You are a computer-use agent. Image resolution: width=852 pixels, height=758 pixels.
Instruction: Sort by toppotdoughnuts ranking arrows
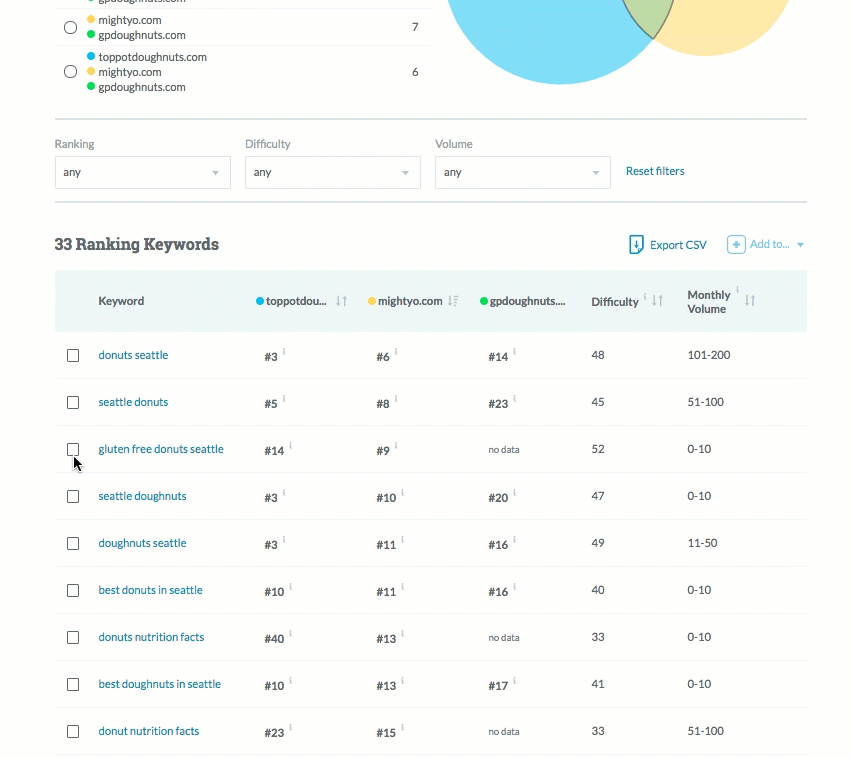[341, 301]
